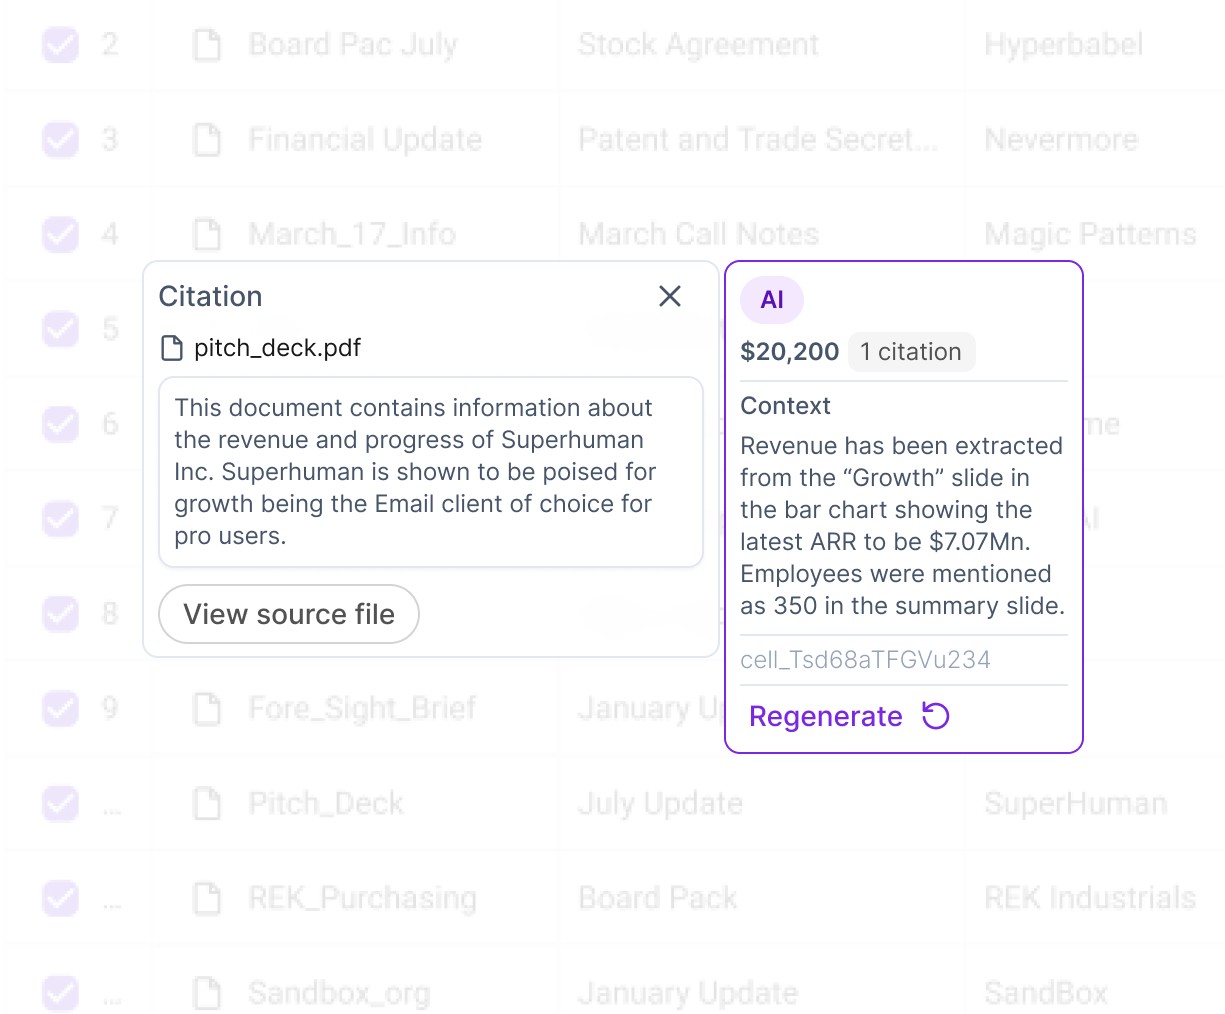Click file icon for Fore_Sight_Brief
1225x1014 pixels.
click(x=207, y=708)
